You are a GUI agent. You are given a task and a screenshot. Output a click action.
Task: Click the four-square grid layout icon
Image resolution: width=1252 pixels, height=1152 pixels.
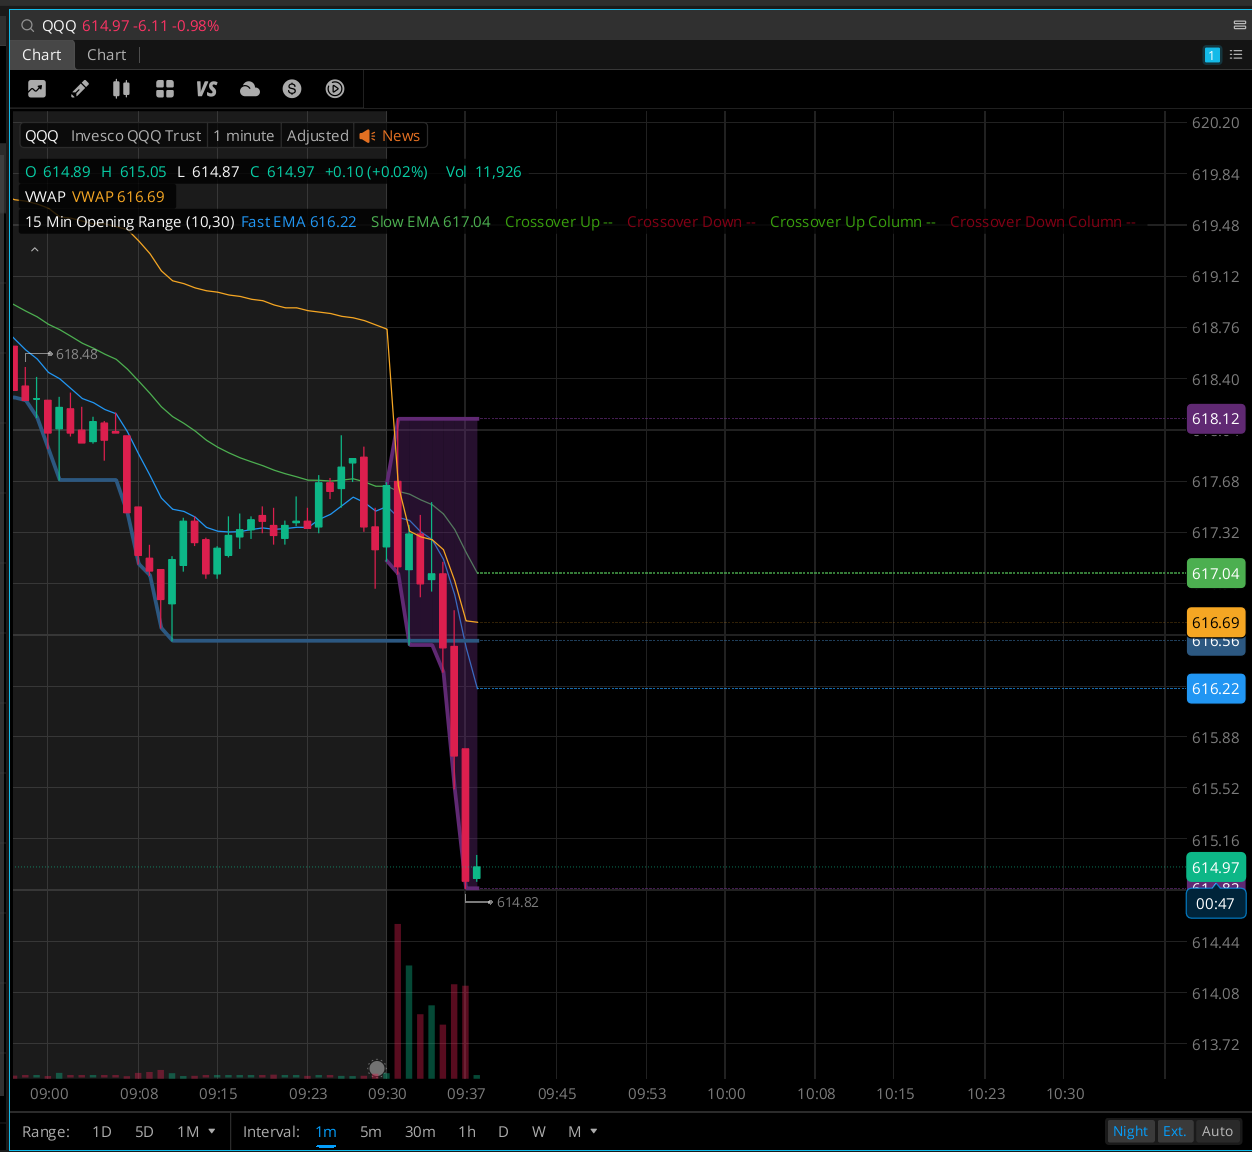[x=165, y=89]
